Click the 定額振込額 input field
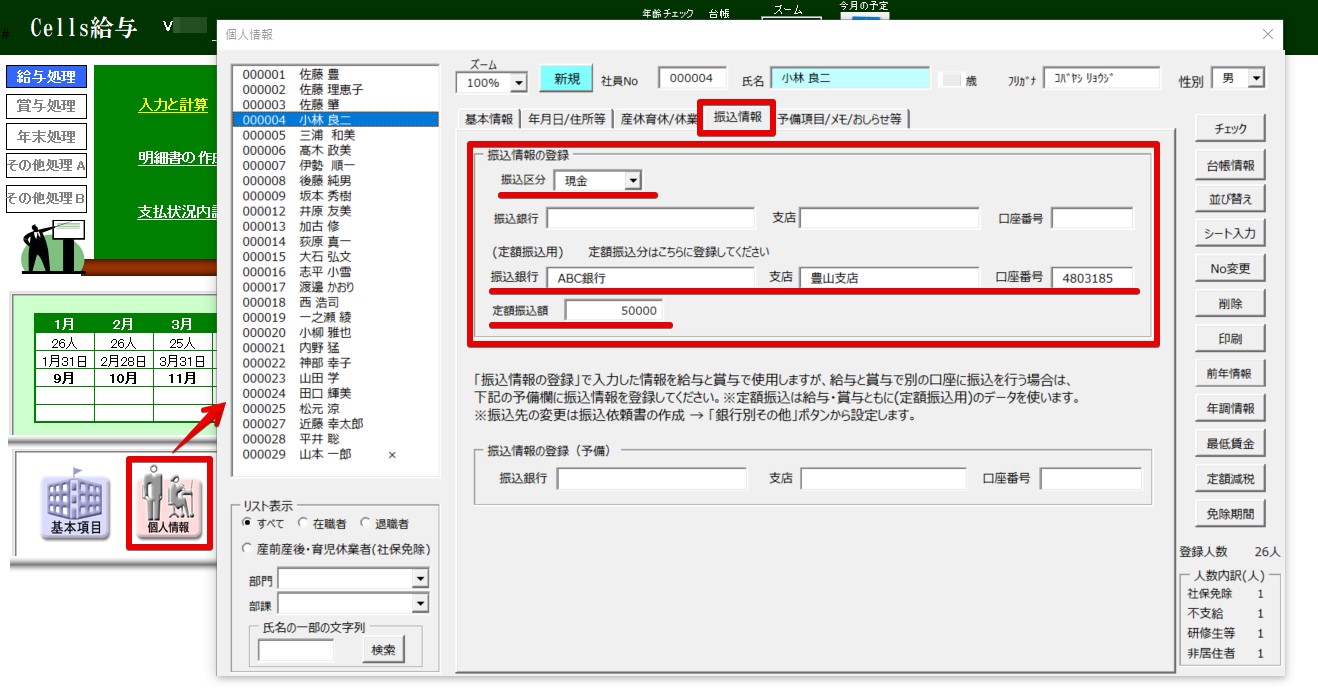The image size is (1318, 695). (x=613, y=311)
